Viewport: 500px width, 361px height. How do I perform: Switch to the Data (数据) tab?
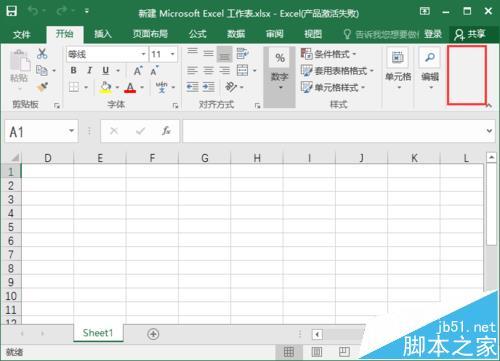(x=236, y=34)
